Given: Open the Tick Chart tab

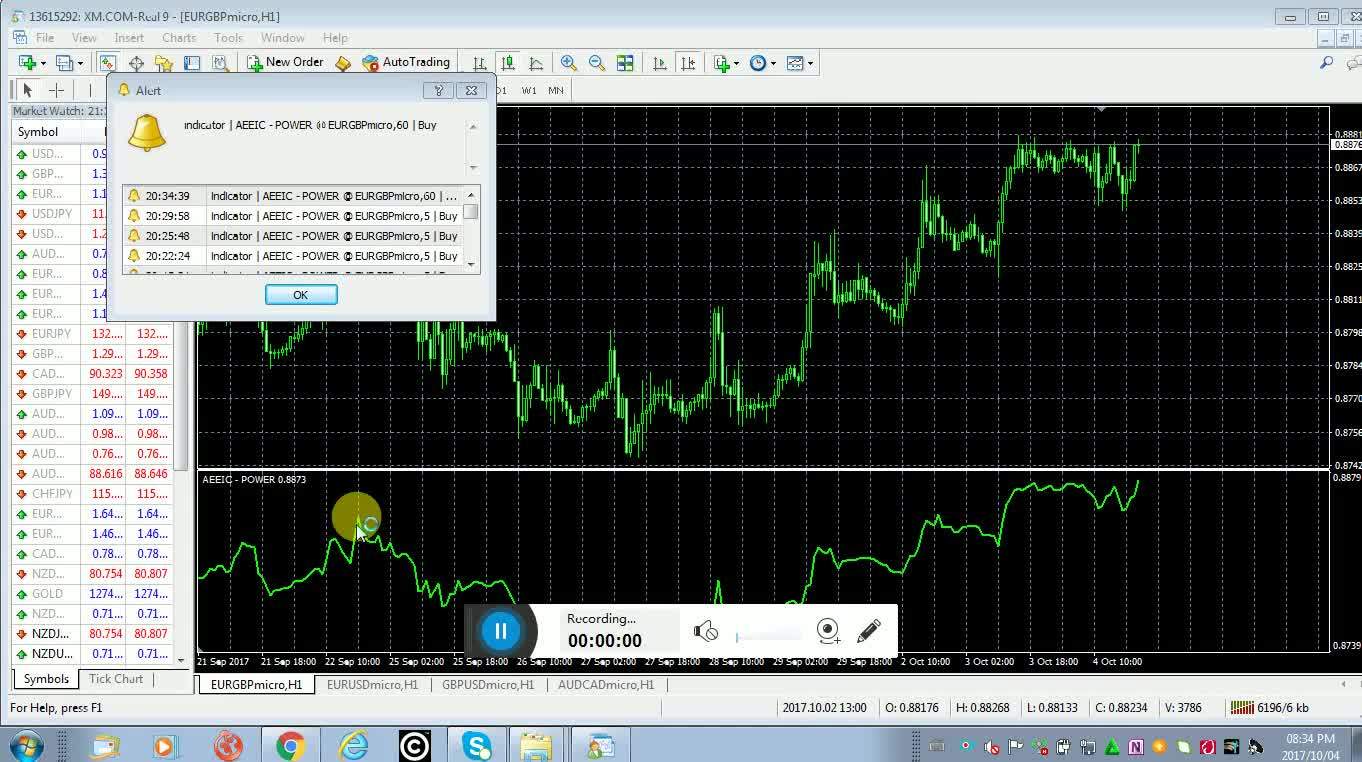Looking at the screenshot, I should (116, 679).
